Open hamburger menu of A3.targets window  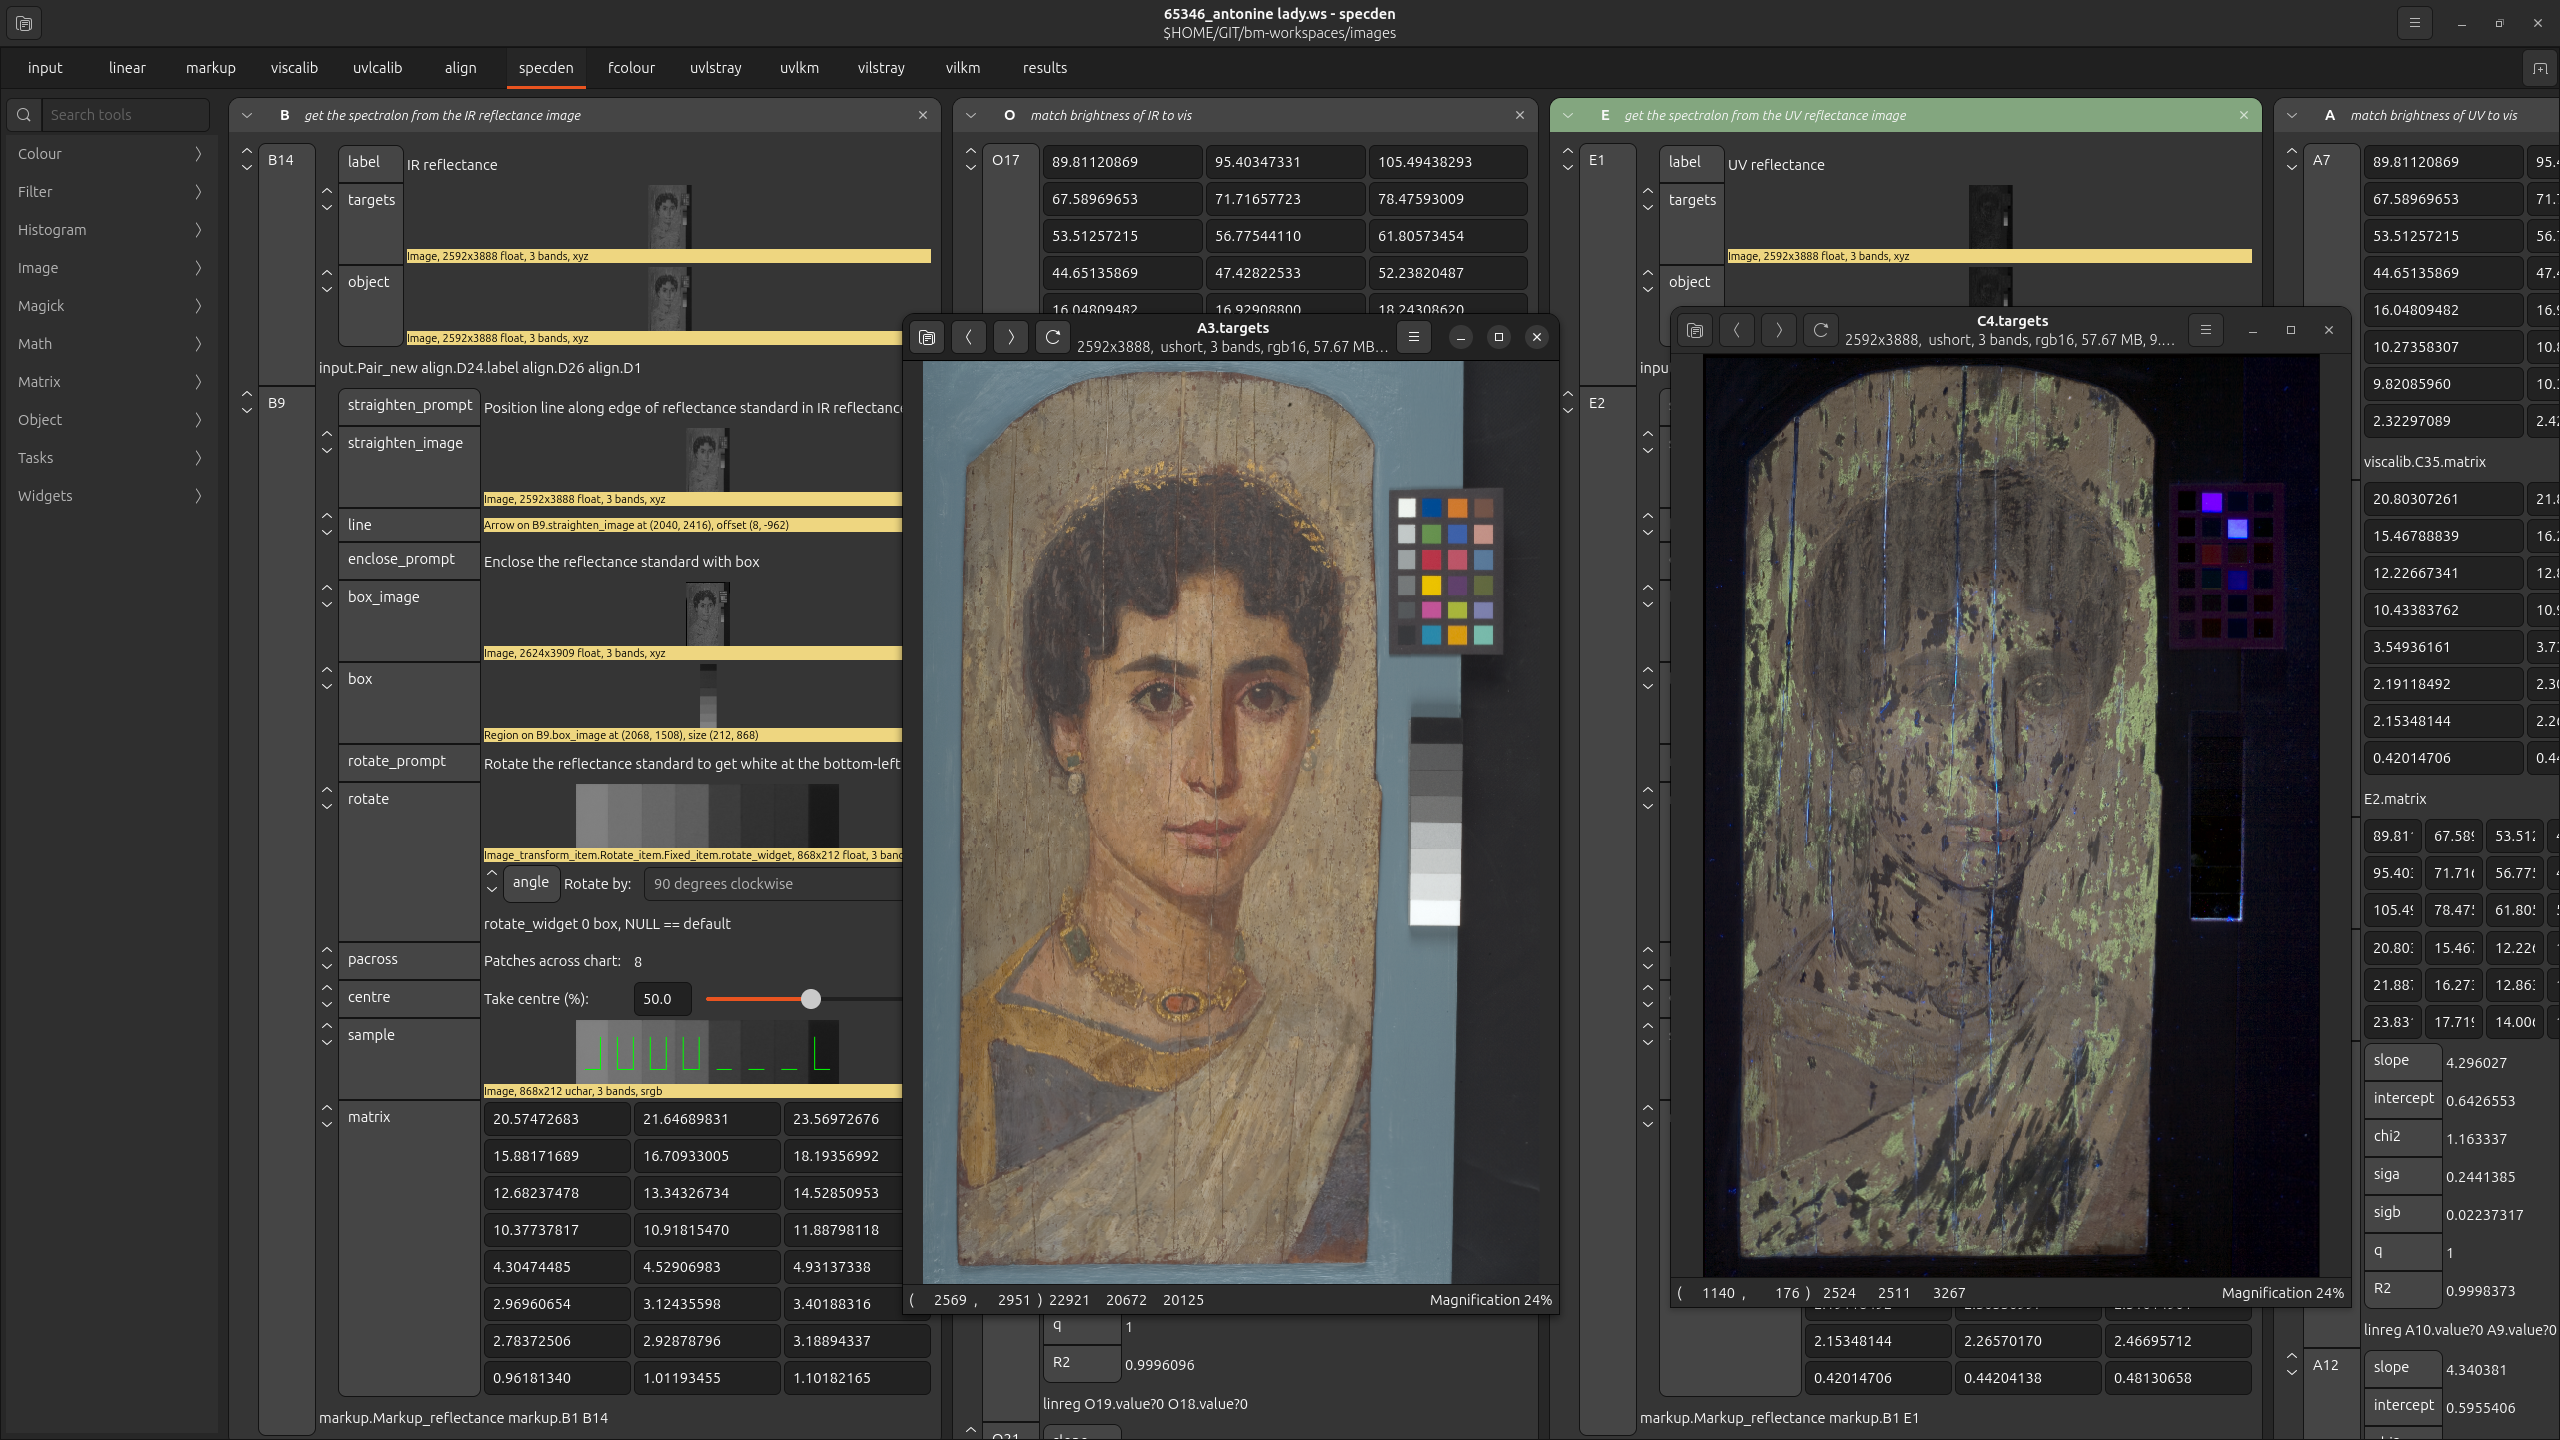(x=1413, y=337)
